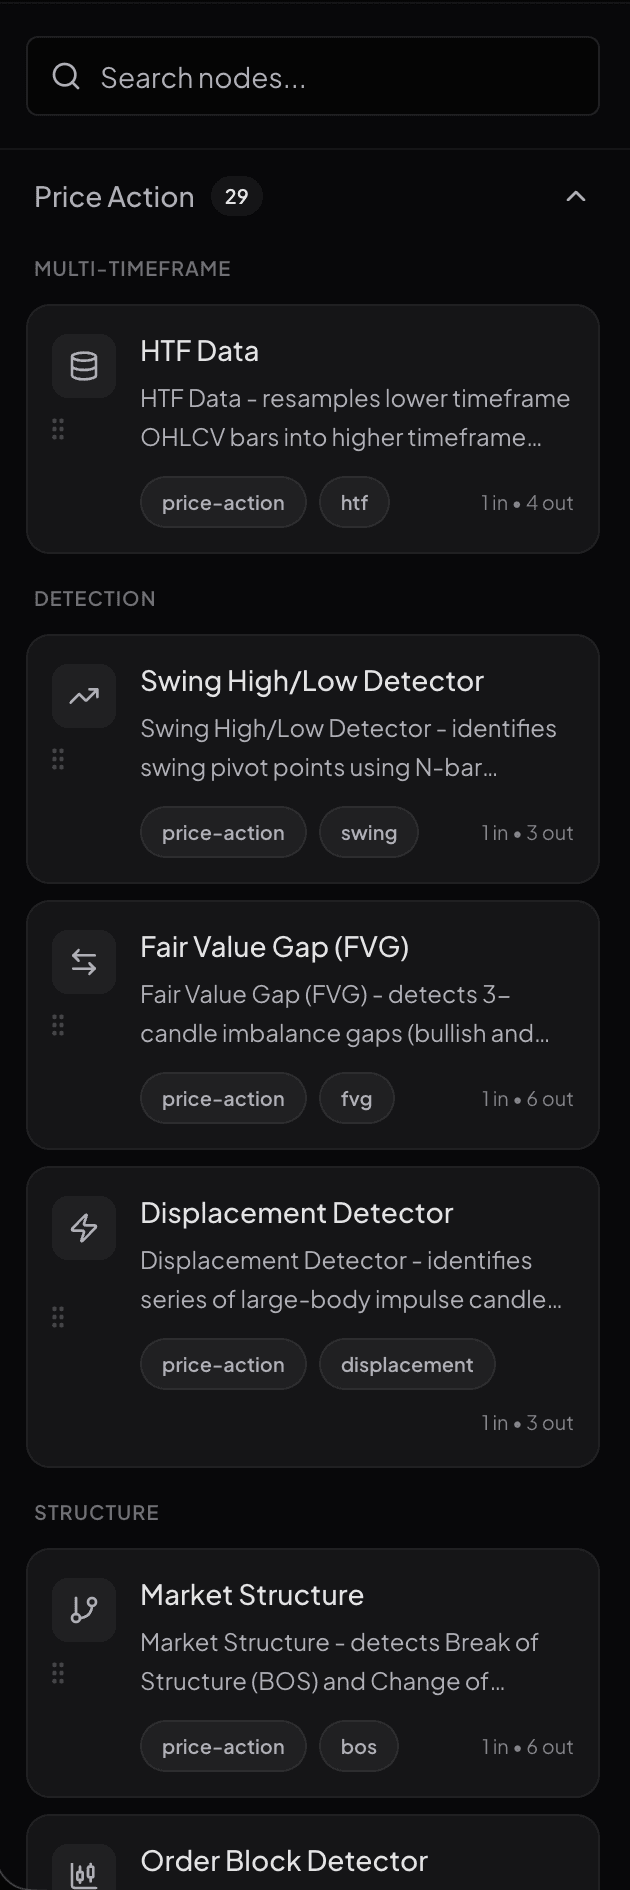The height and width of the screenshot is (1890, 630).
Task: Click the Price Action category header
Action: tap(114, 197)
